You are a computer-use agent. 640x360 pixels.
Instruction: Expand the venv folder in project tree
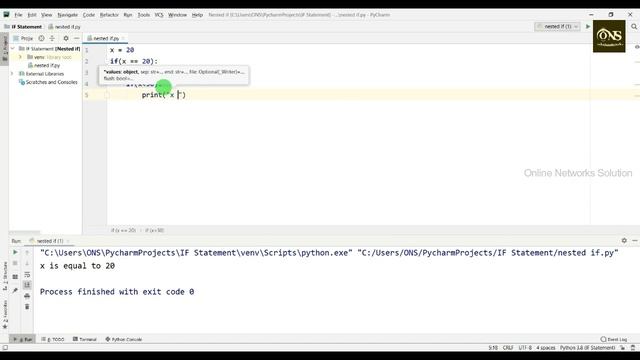pyautogui.click(x=20, y=57)
